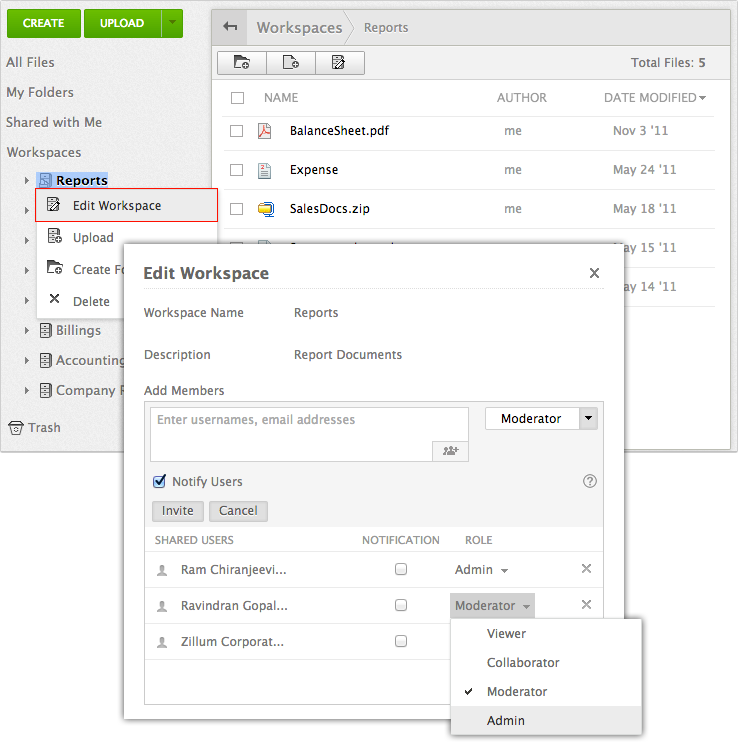This screenshot has height=742, width=738.
Task: Check the BalanceSheet.pdf row checkbox
Action: pyautogui.click(x=237, y=131)
